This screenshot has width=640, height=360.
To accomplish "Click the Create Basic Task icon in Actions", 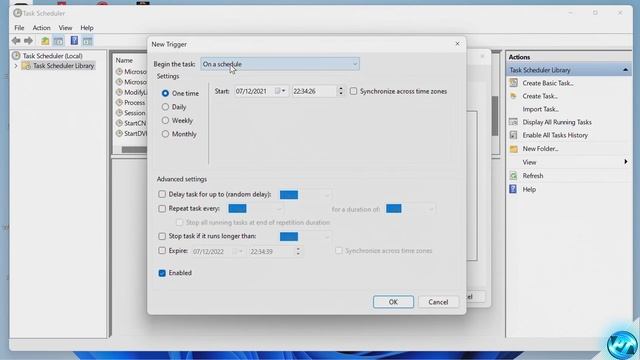I will [513, 83].
